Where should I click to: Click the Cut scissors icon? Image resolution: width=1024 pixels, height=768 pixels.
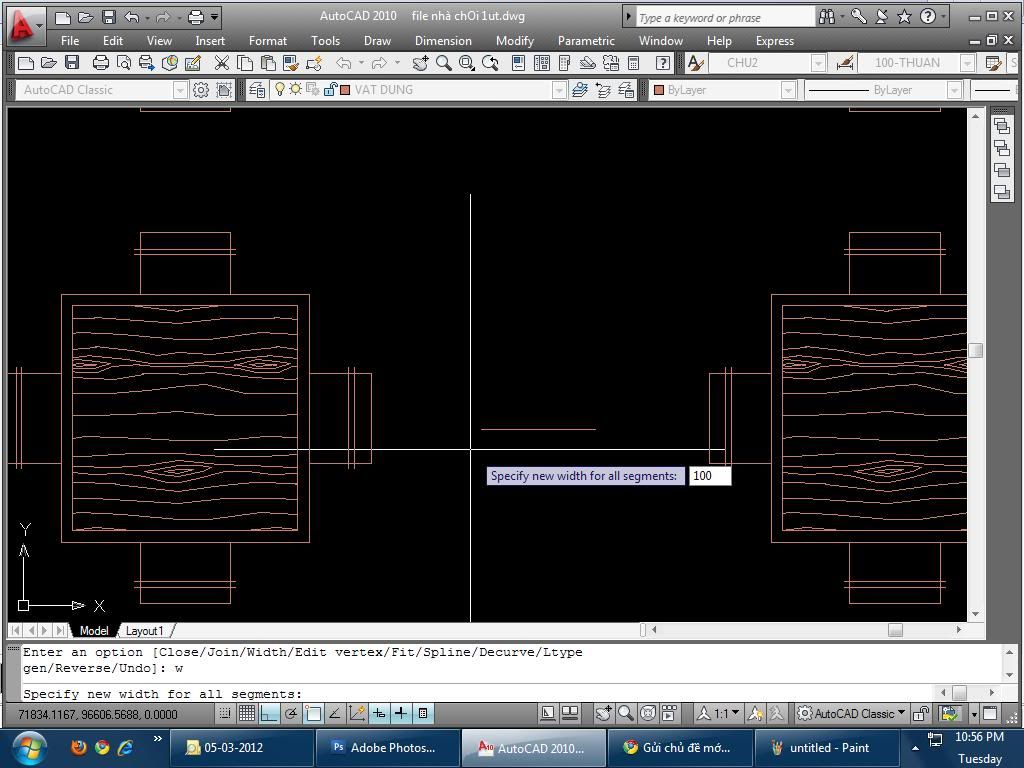pos(222,63)
